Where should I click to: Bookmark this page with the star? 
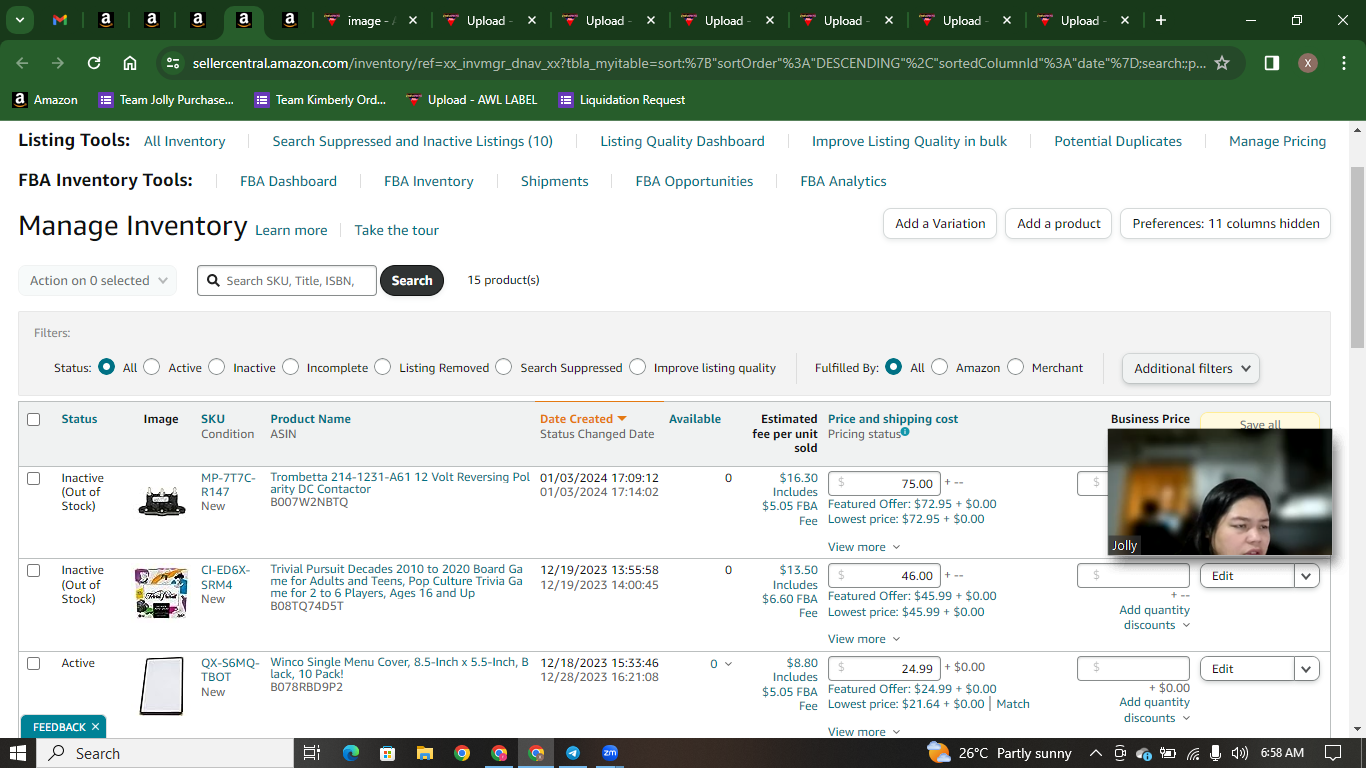[1221, 63]
